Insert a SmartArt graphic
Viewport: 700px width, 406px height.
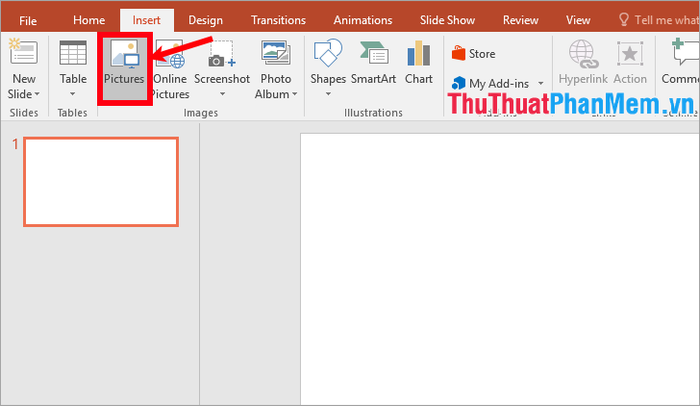click(x=374, y=55)
